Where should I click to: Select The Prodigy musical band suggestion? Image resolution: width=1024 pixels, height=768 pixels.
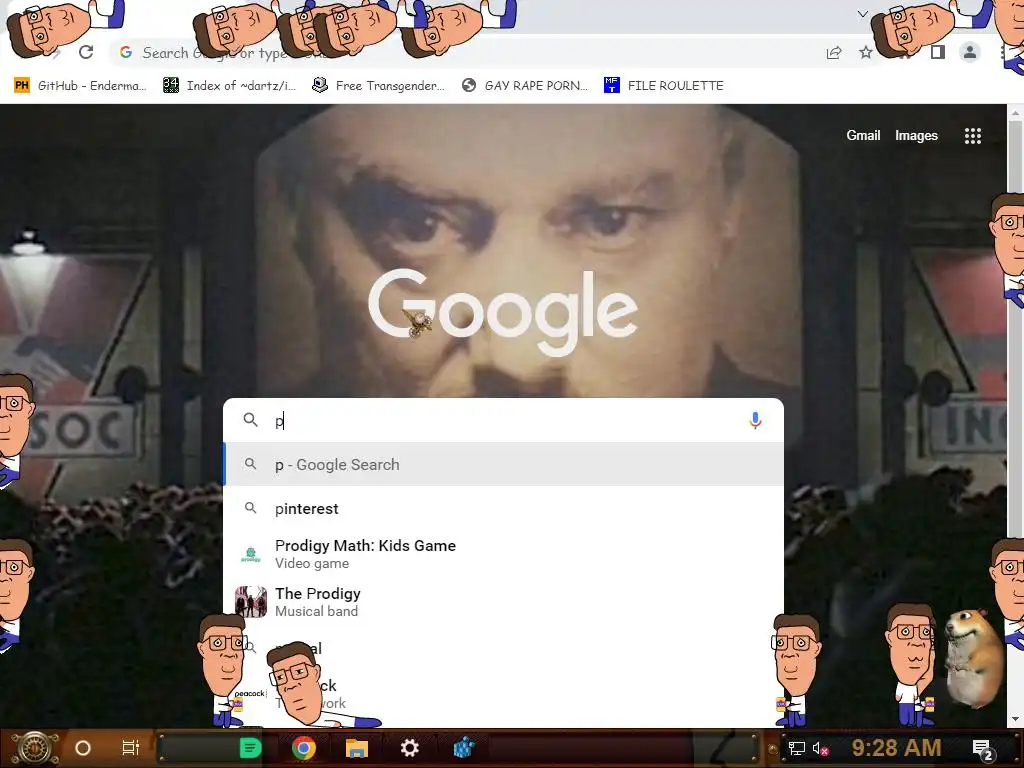point(504,601)
